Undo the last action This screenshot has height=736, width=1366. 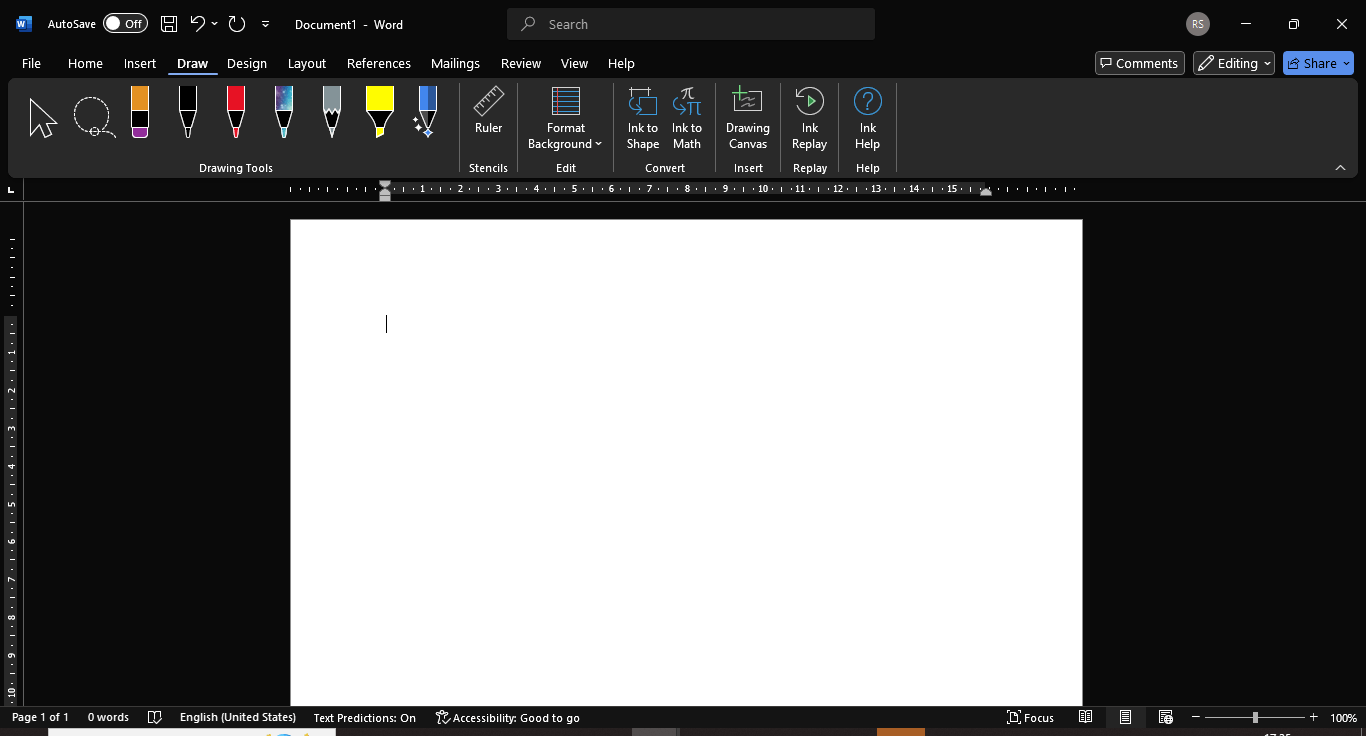click(x=197, y=24)
